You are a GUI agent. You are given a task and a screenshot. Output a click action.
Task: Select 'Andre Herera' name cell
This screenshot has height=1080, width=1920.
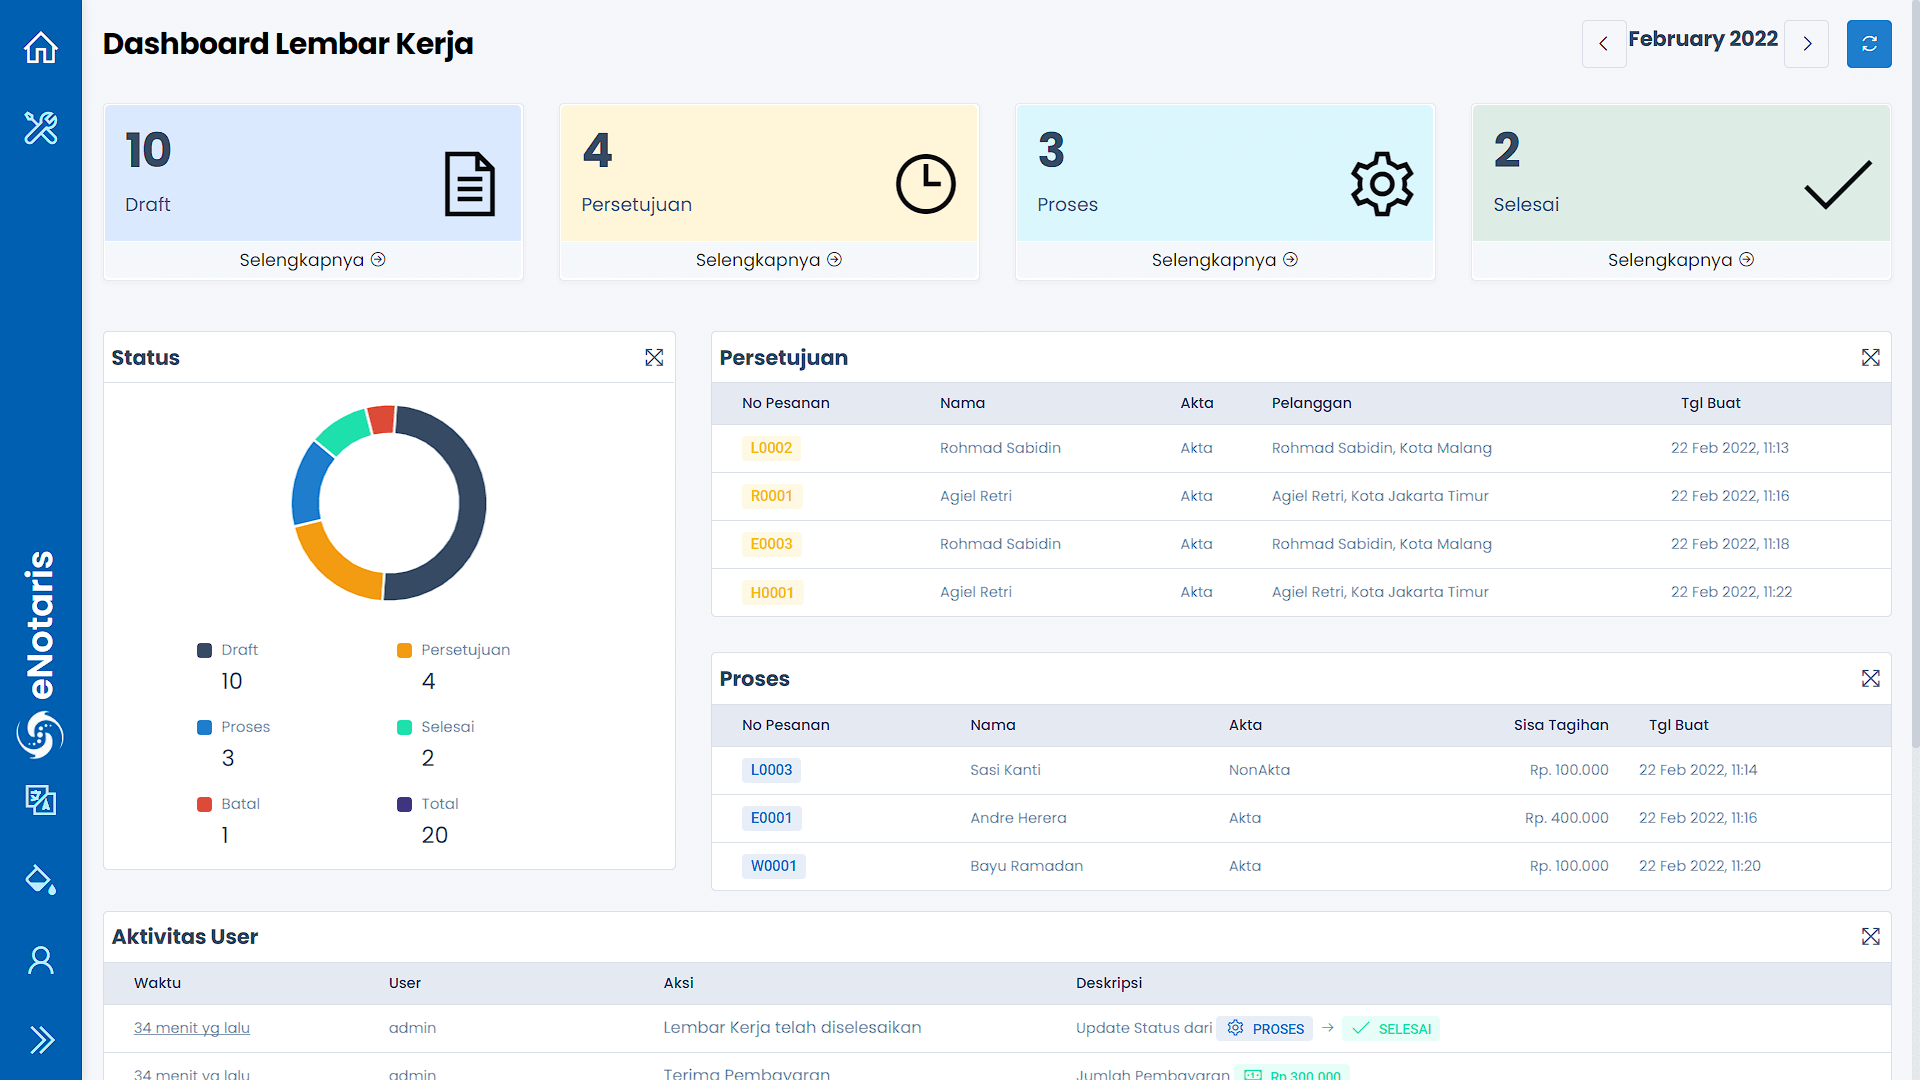(1018, 818)
